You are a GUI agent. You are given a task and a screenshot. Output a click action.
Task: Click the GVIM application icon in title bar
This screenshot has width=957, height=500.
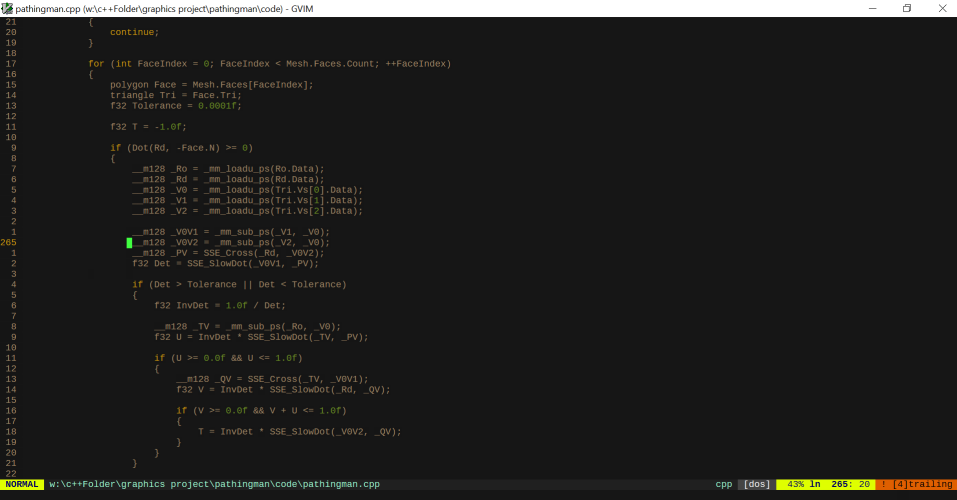coord(7,9)
